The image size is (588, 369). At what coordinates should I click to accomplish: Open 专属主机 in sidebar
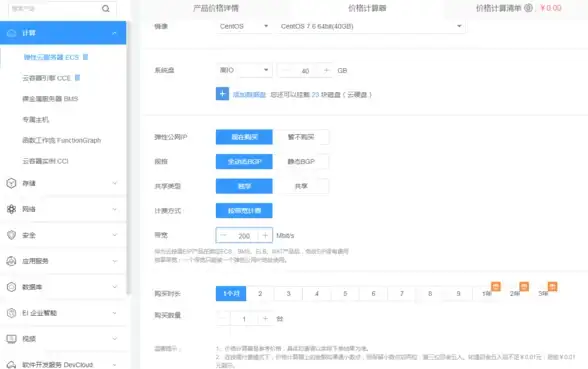(36, 120)
